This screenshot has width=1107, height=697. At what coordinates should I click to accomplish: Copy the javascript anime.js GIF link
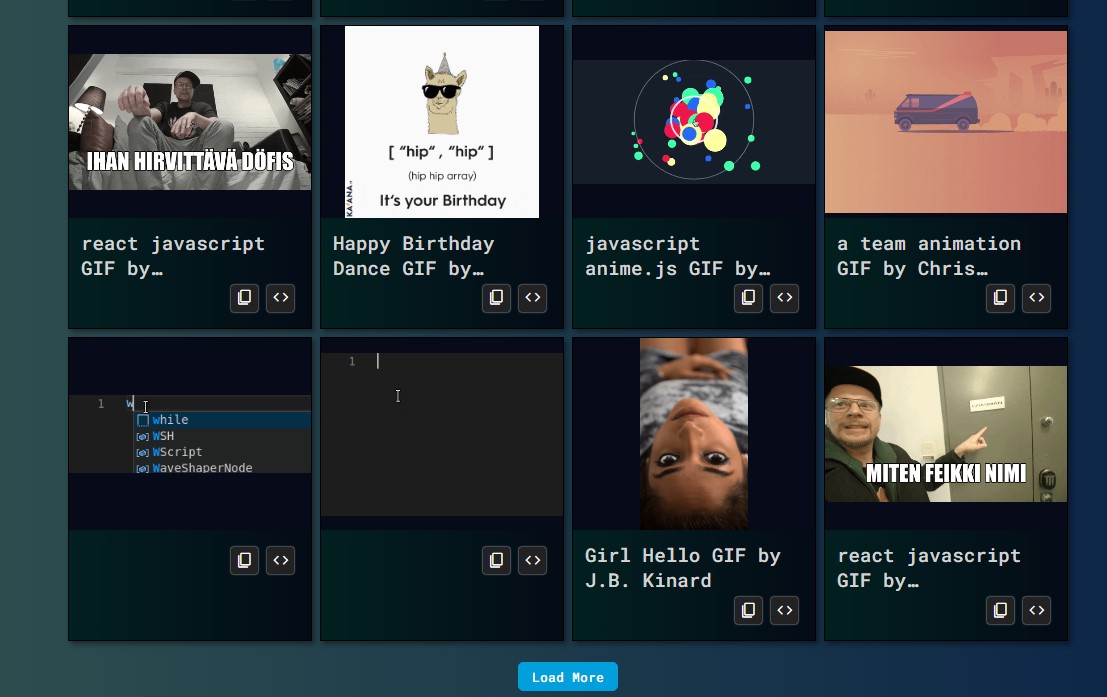(748, 298)
